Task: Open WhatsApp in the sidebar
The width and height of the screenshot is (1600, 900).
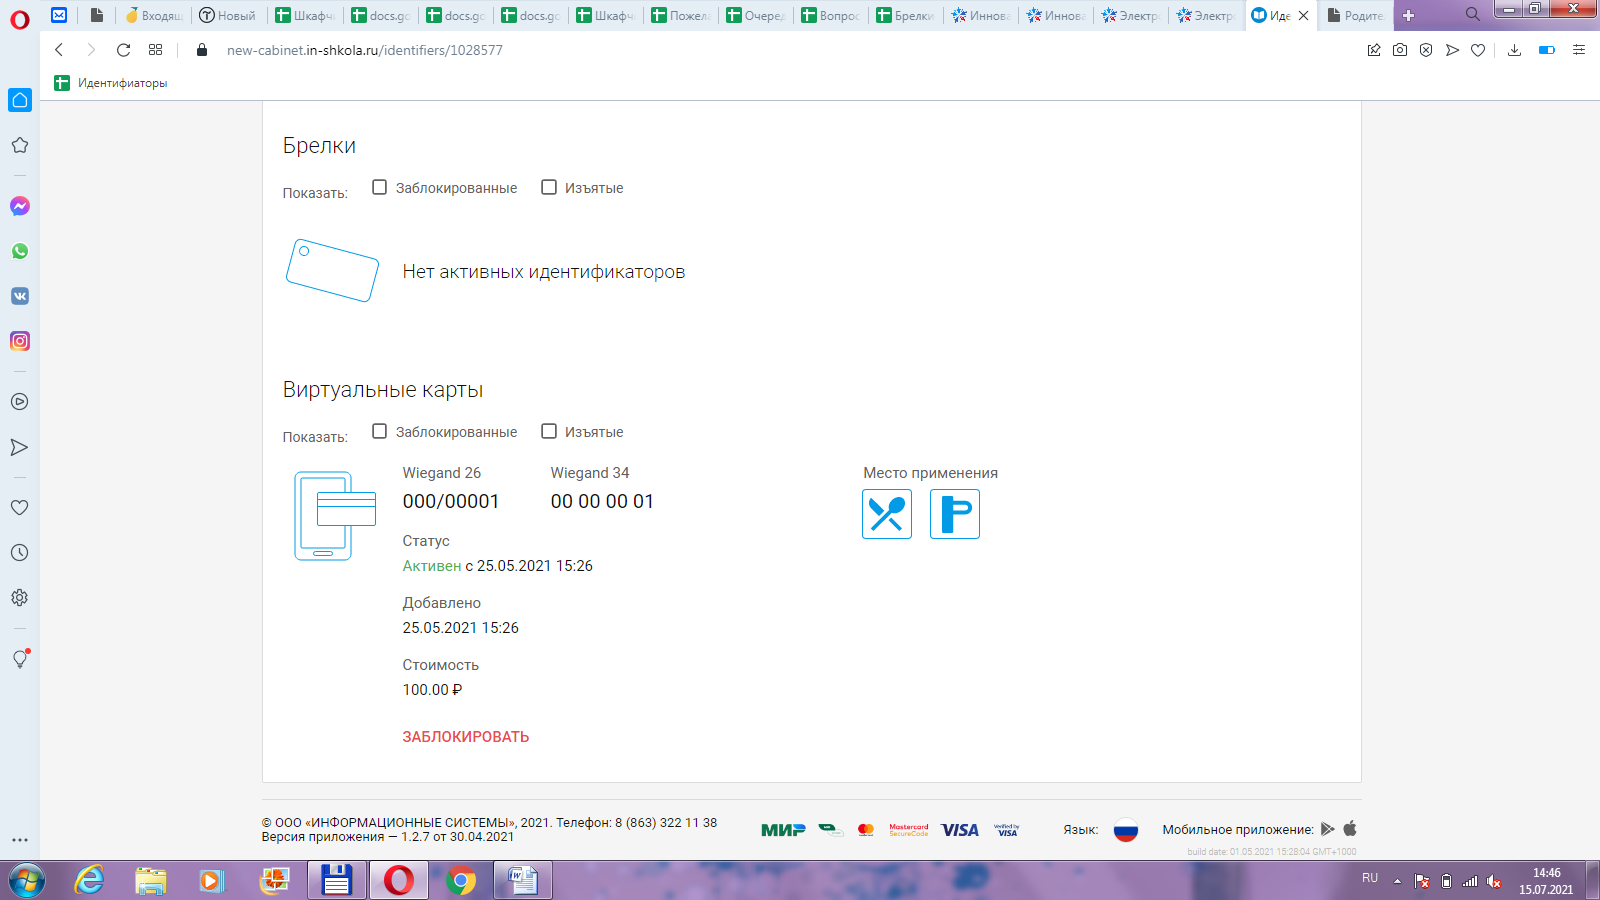Action: click(20, 251)
